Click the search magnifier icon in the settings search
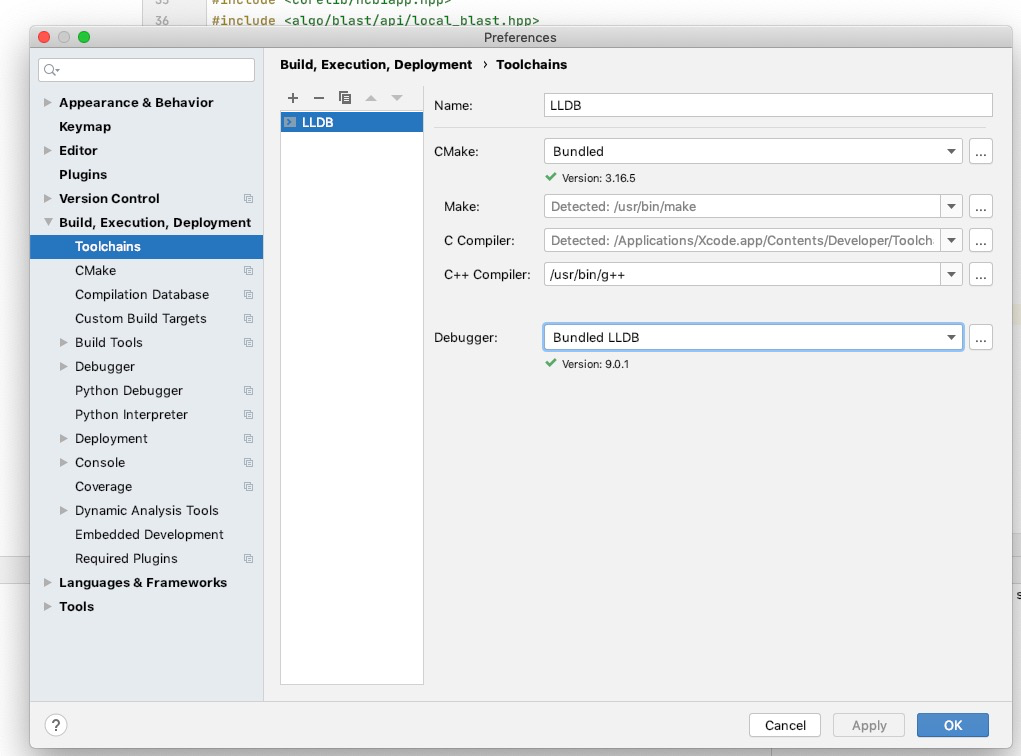The image size is (1021, 756). (51, 70)
